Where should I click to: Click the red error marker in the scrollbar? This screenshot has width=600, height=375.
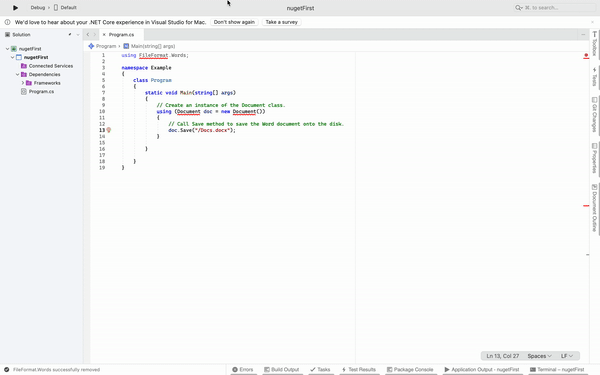tap(586, 206)
